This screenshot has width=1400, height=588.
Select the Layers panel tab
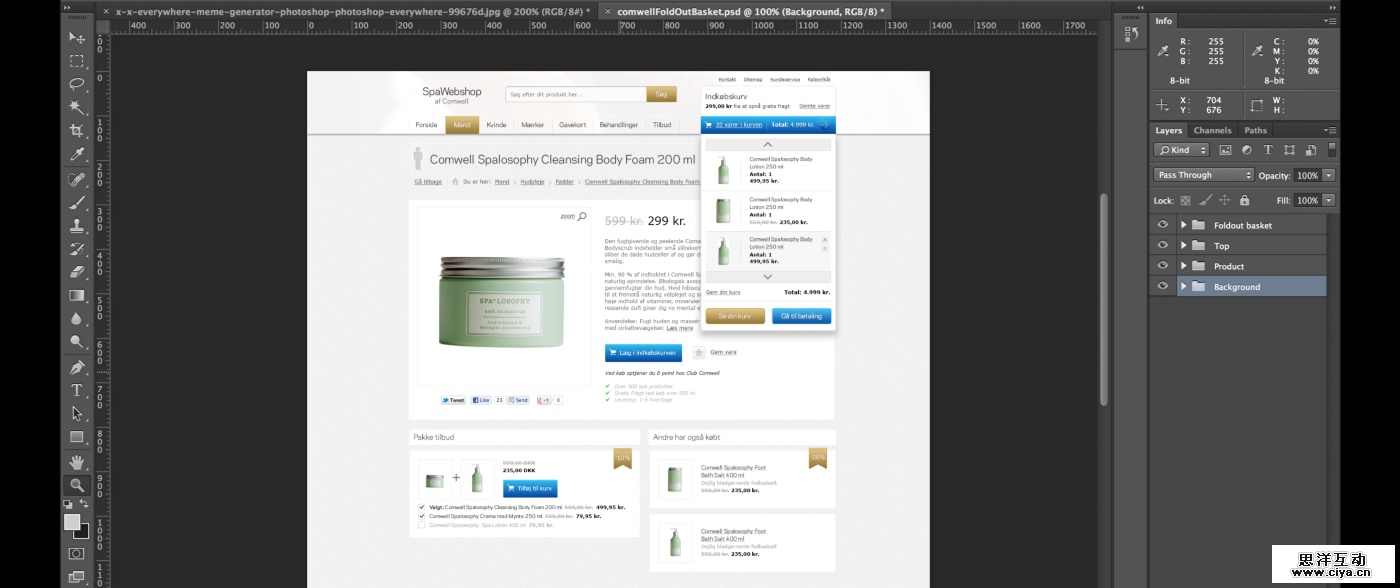coord(1168,130)
